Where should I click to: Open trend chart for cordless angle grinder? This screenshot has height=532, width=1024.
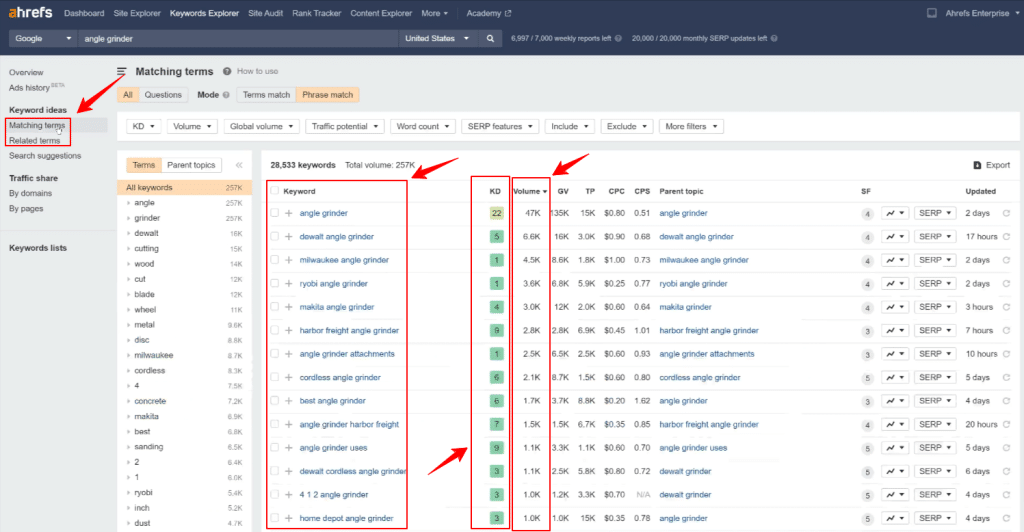tap(895, 377)
